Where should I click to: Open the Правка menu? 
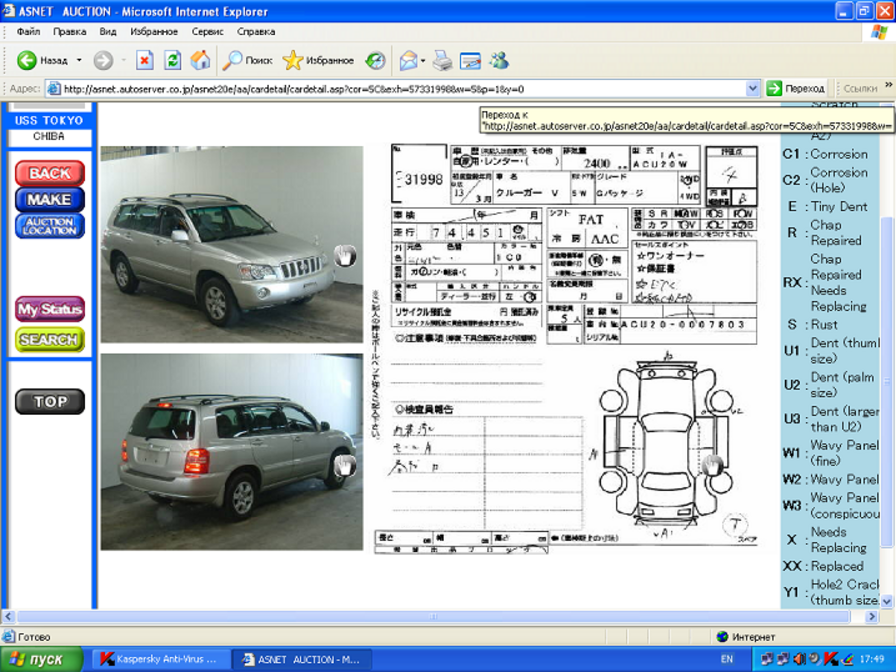tap(70, 31)
